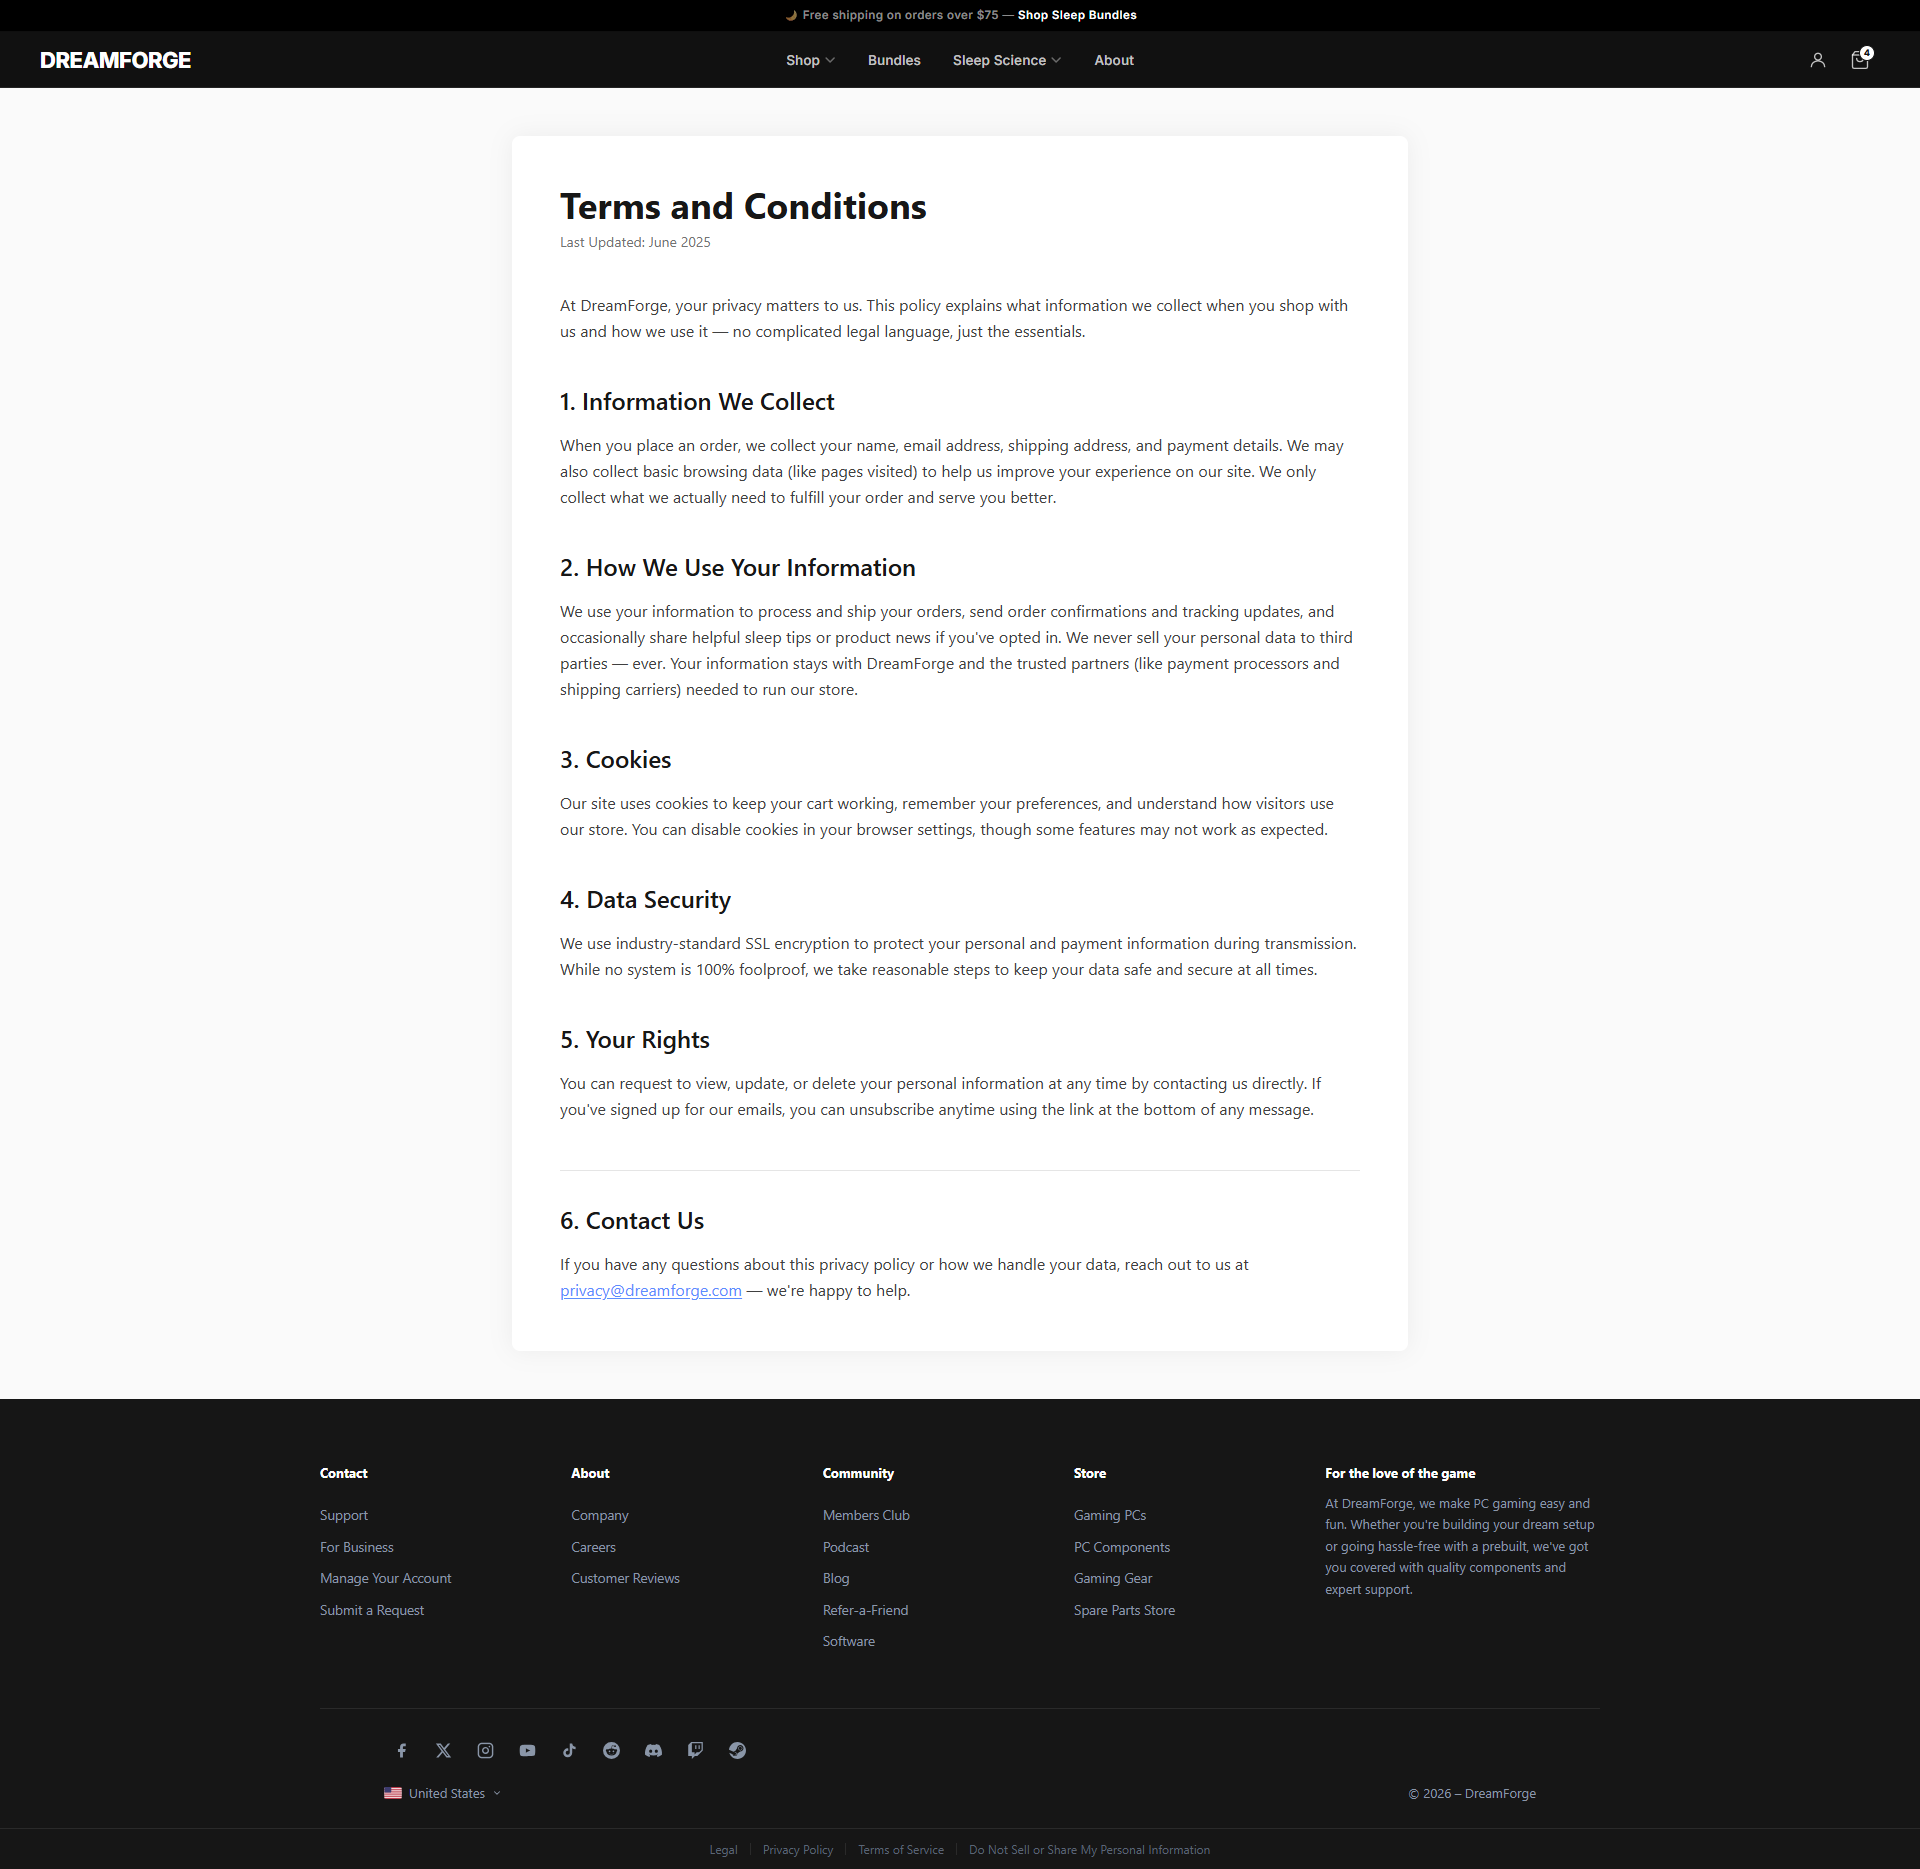
Task: Click the '5. Your Rights' heading
Action: pyautogui.click(x=635, y=1040)
